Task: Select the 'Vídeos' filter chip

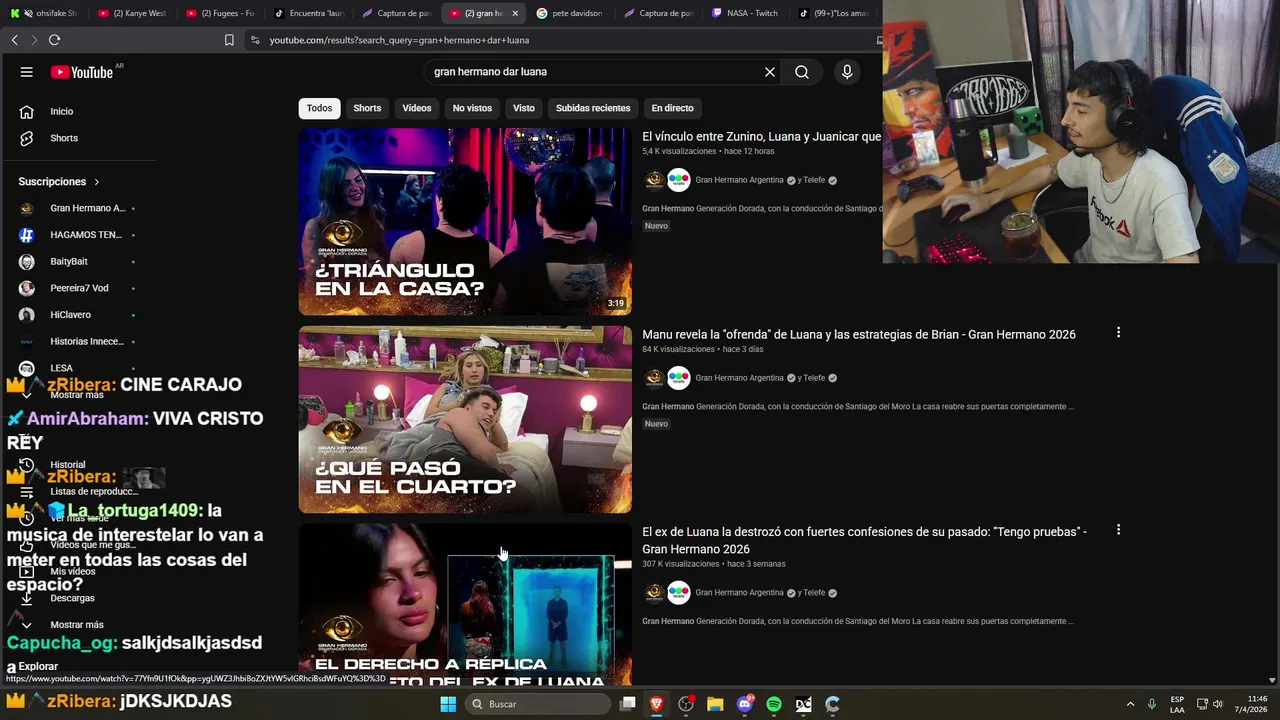Action: 417,108
